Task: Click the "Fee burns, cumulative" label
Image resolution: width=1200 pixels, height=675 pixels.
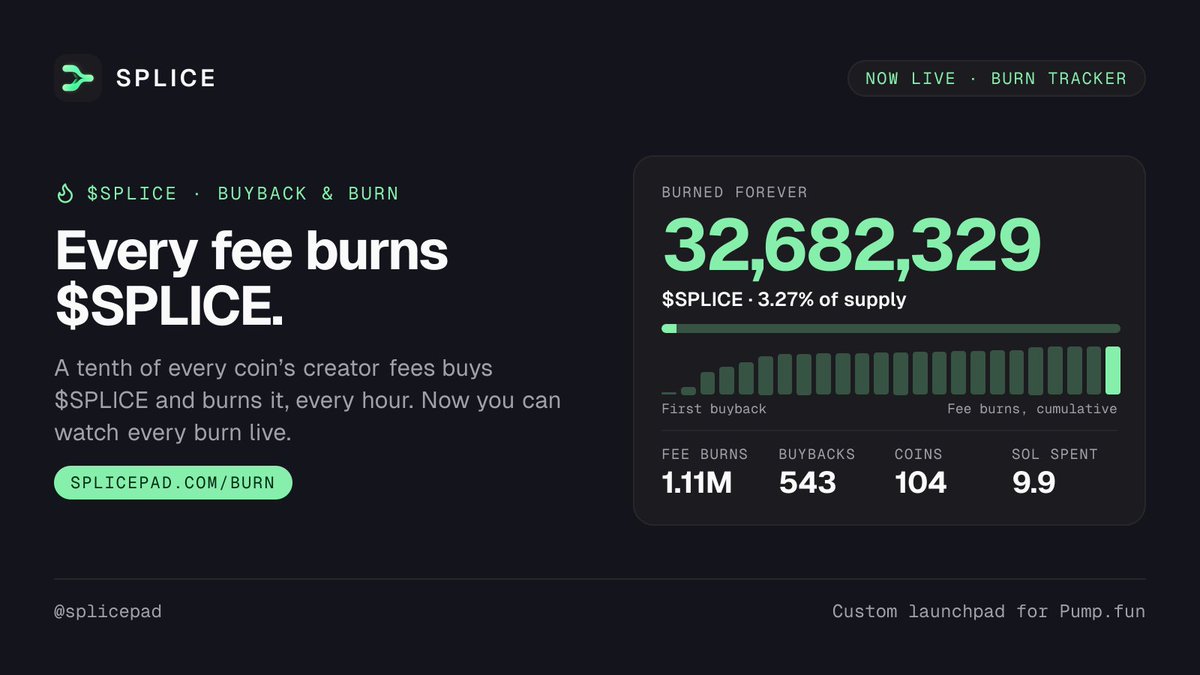Action: (1032, 409)
